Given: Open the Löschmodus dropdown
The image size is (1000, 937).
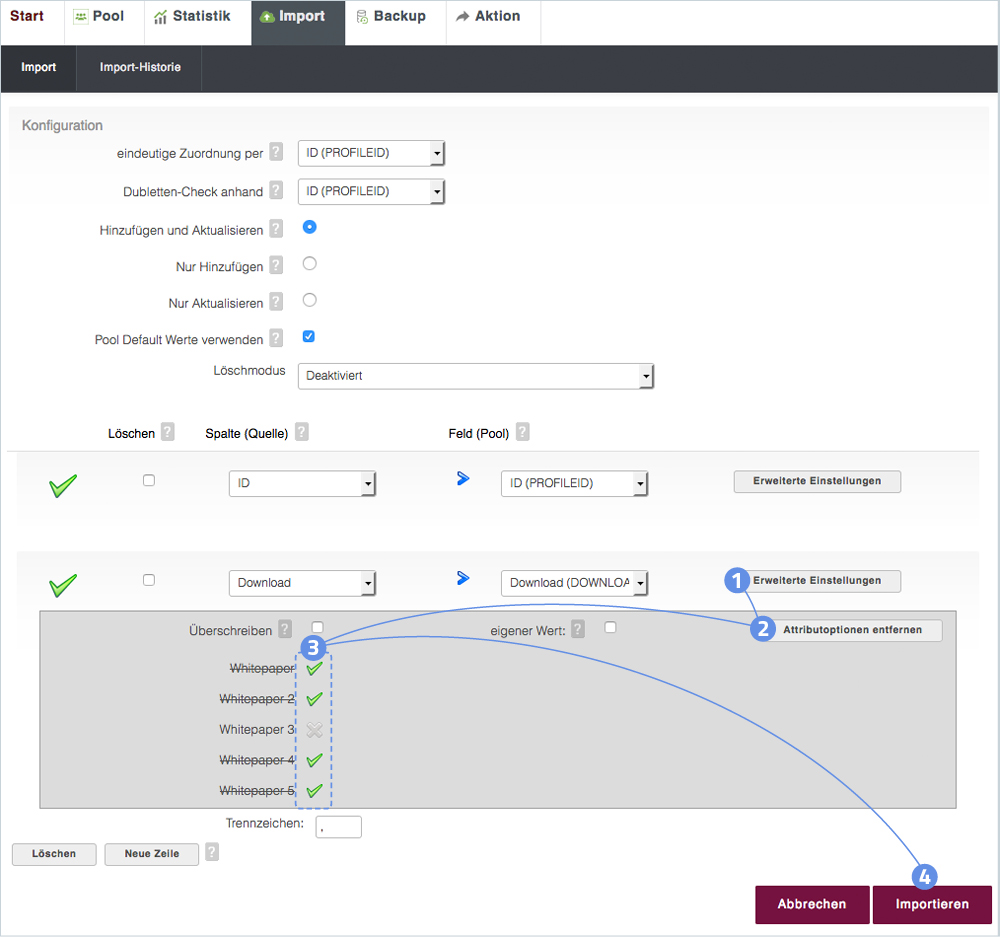Looking at the screenshot, I should tap(476, 376).
